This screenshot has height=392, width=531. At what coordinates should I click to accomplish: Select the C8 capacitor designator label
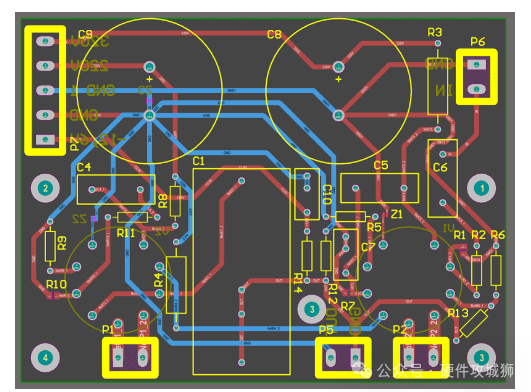(274, 34)
